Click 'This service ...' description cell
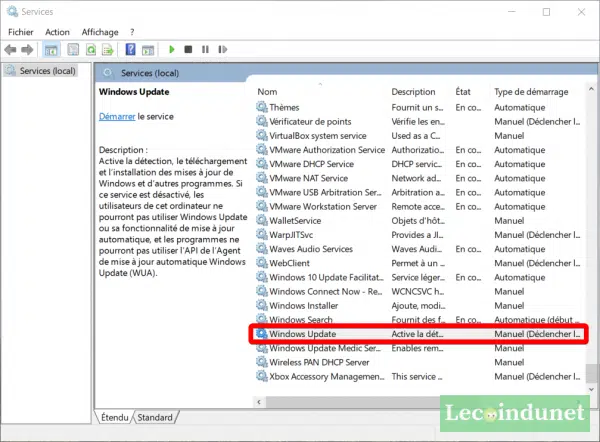This screenshot has width=600, height=442. click(417, 376)
